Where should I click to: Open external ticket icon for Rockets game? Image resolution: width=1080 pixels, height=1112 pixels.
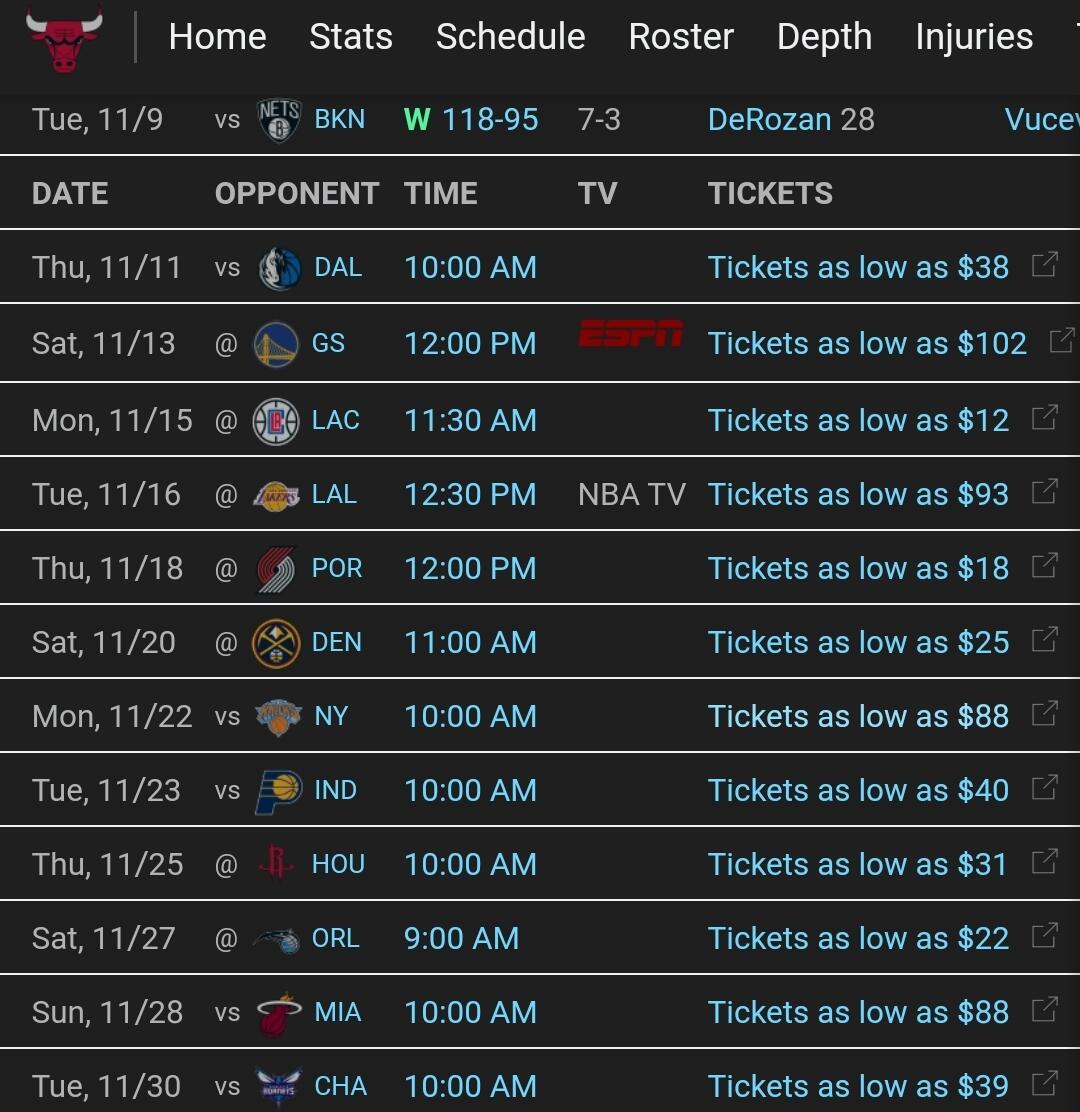[x=1044, y=861]
